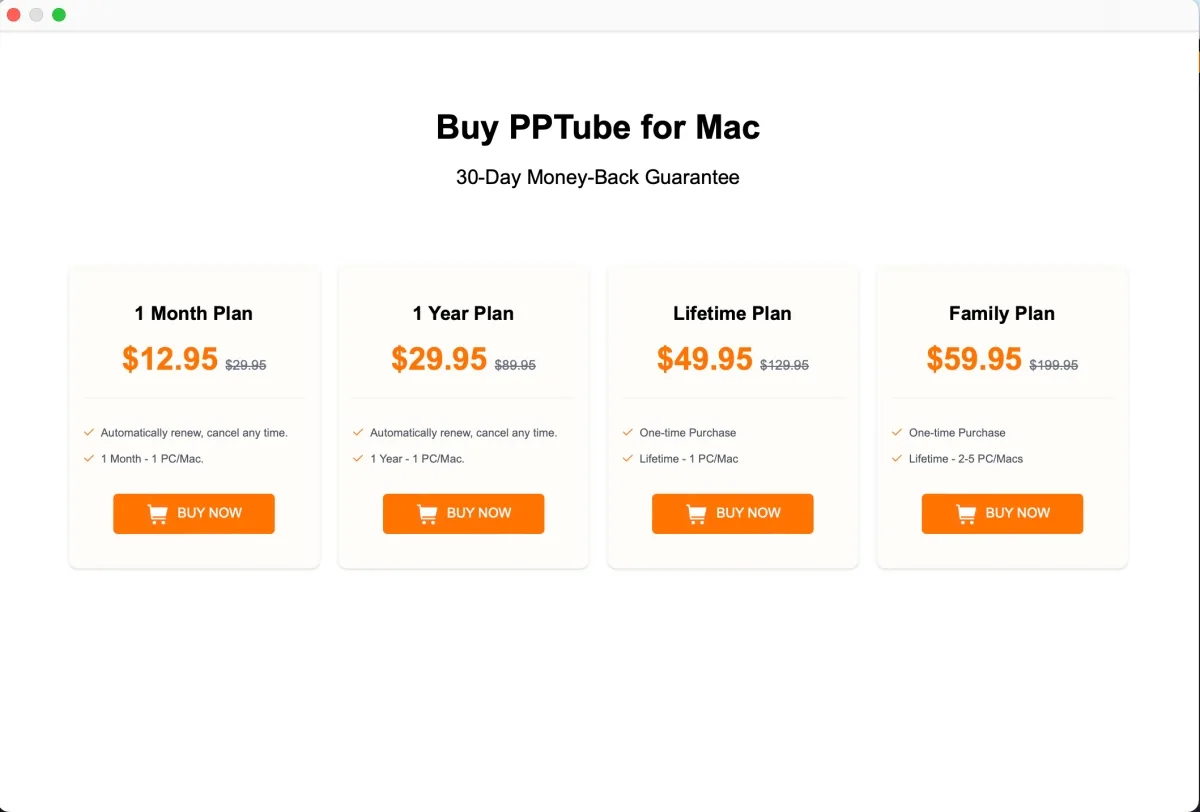Click the "30-Day Money-Back Guarantee" text

(598, 178)
